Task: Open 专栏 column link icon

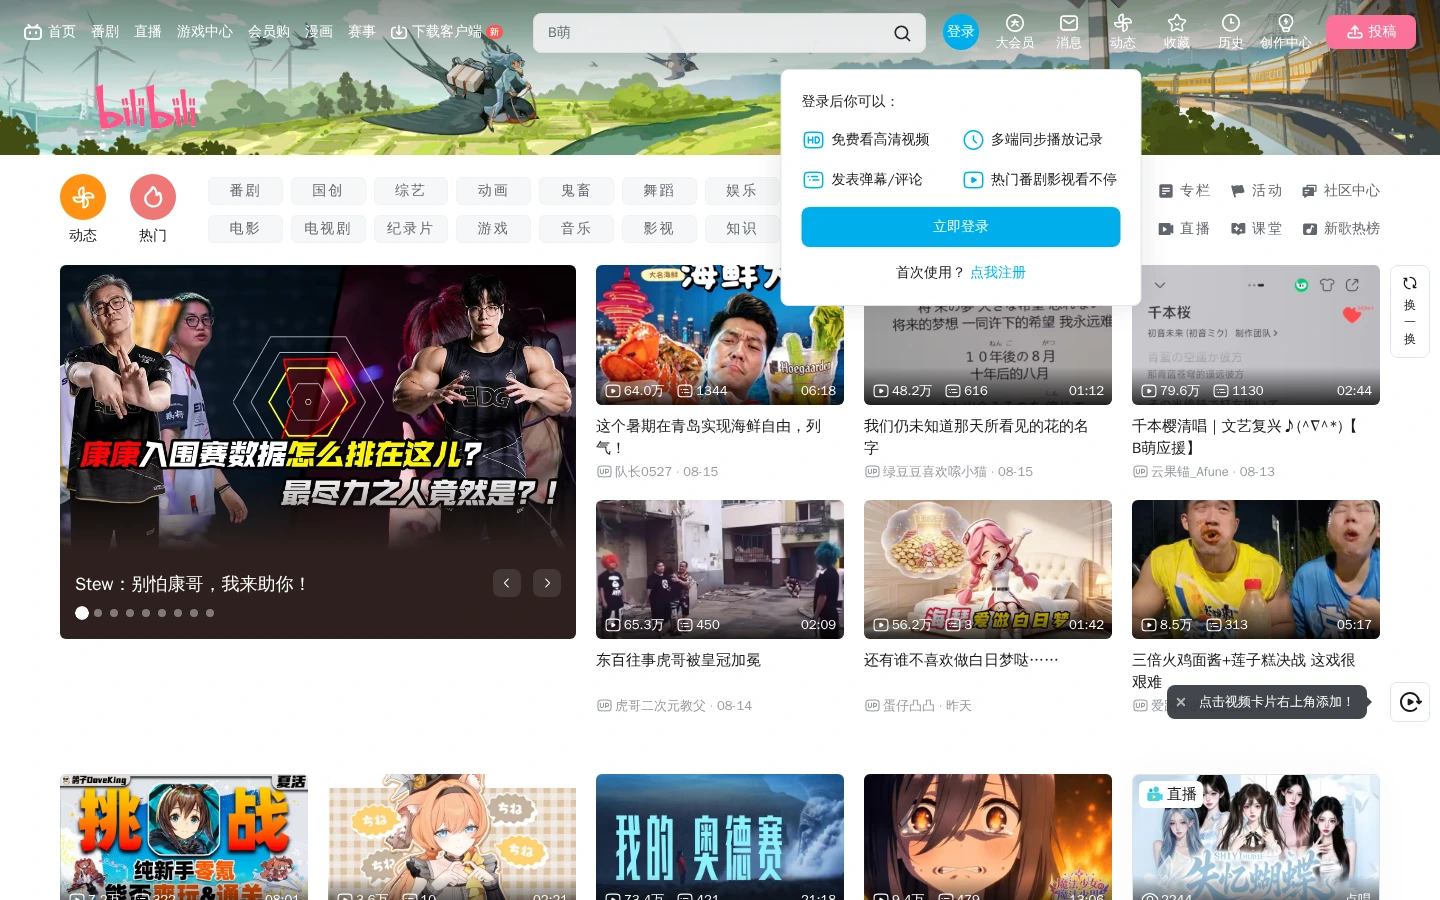Action: 1184,190
